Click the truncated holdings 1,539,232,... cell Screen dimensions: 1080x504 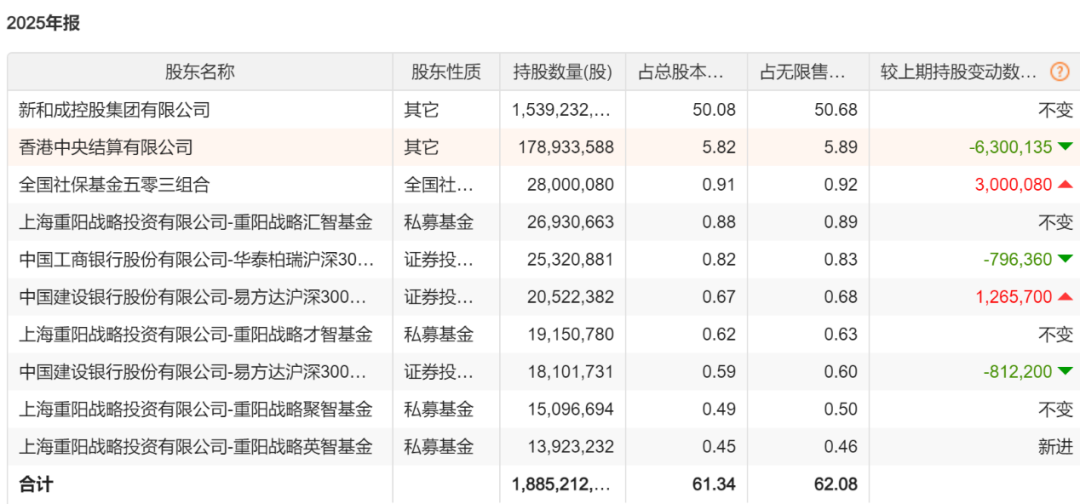561,109
